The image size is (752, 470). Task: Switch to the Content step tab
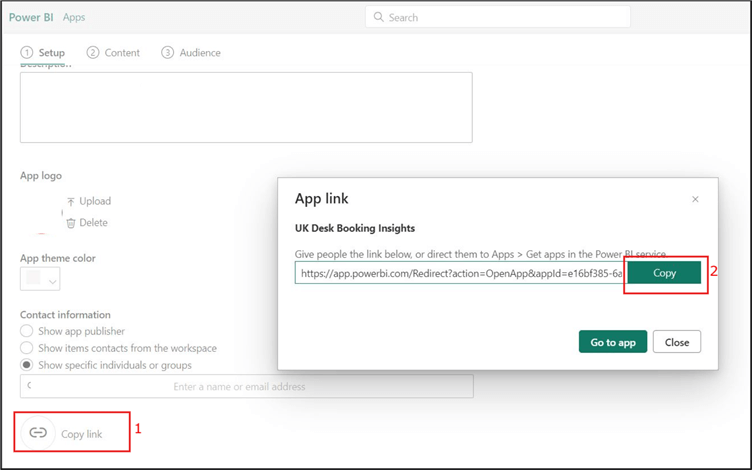point(113,53)
